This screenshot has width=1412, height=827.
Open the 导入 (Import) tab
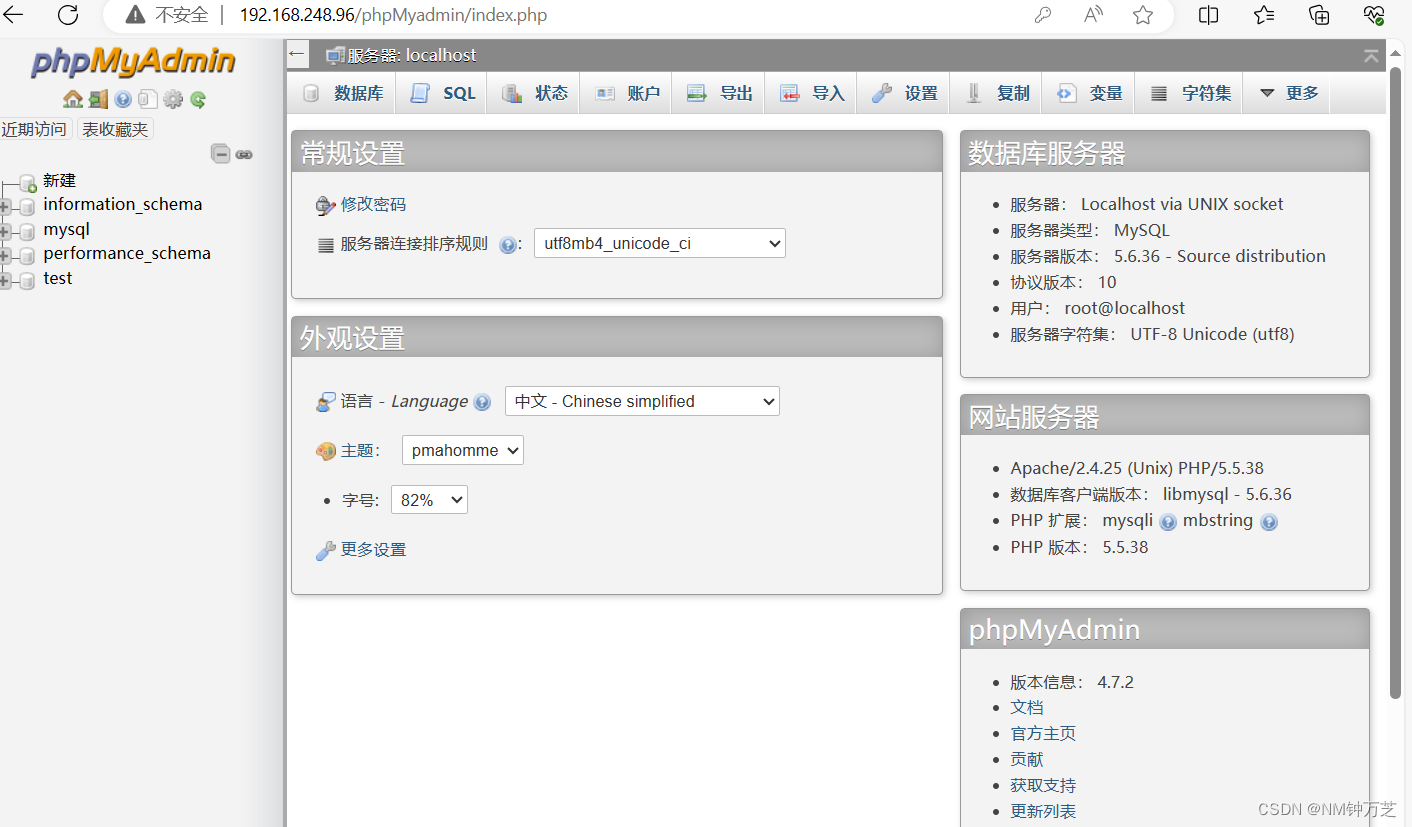pyautogui.click(x=811, y=93)
